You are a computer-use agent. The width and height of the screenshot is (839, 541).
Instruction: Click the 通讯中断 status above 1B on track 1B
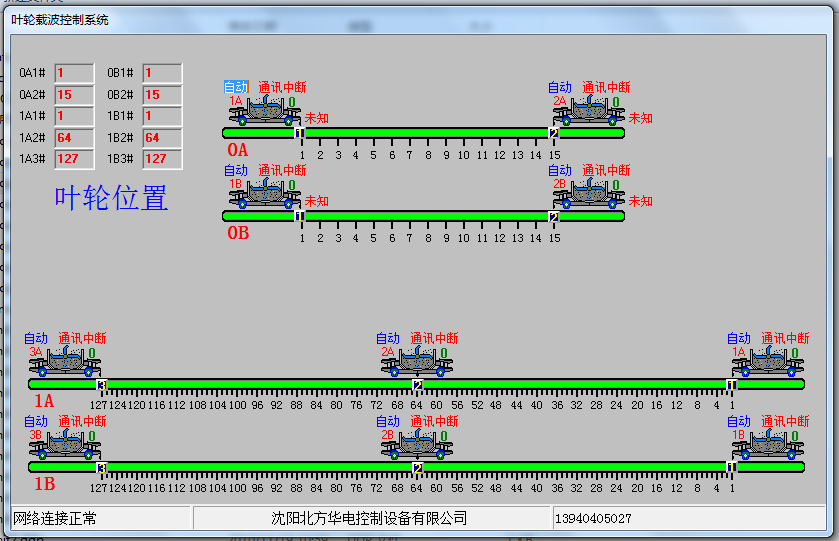785,421
